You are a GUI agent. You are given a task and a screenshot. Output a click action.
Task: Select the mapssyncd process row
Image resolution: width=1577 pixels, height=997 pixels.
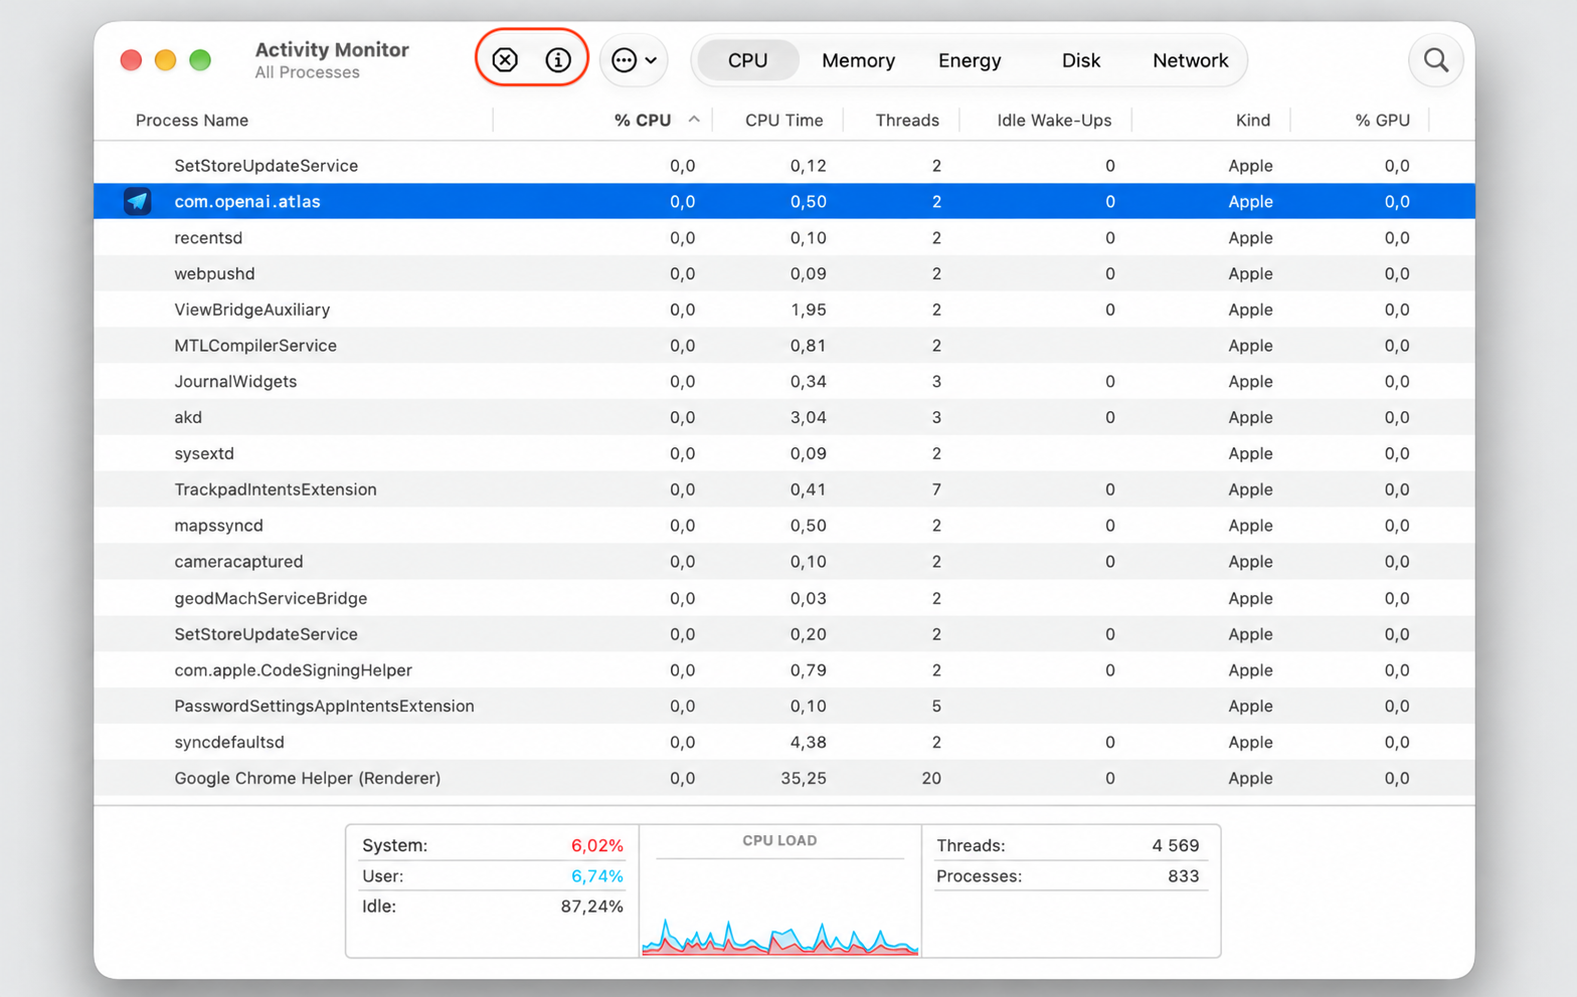[x=784, y=525]
